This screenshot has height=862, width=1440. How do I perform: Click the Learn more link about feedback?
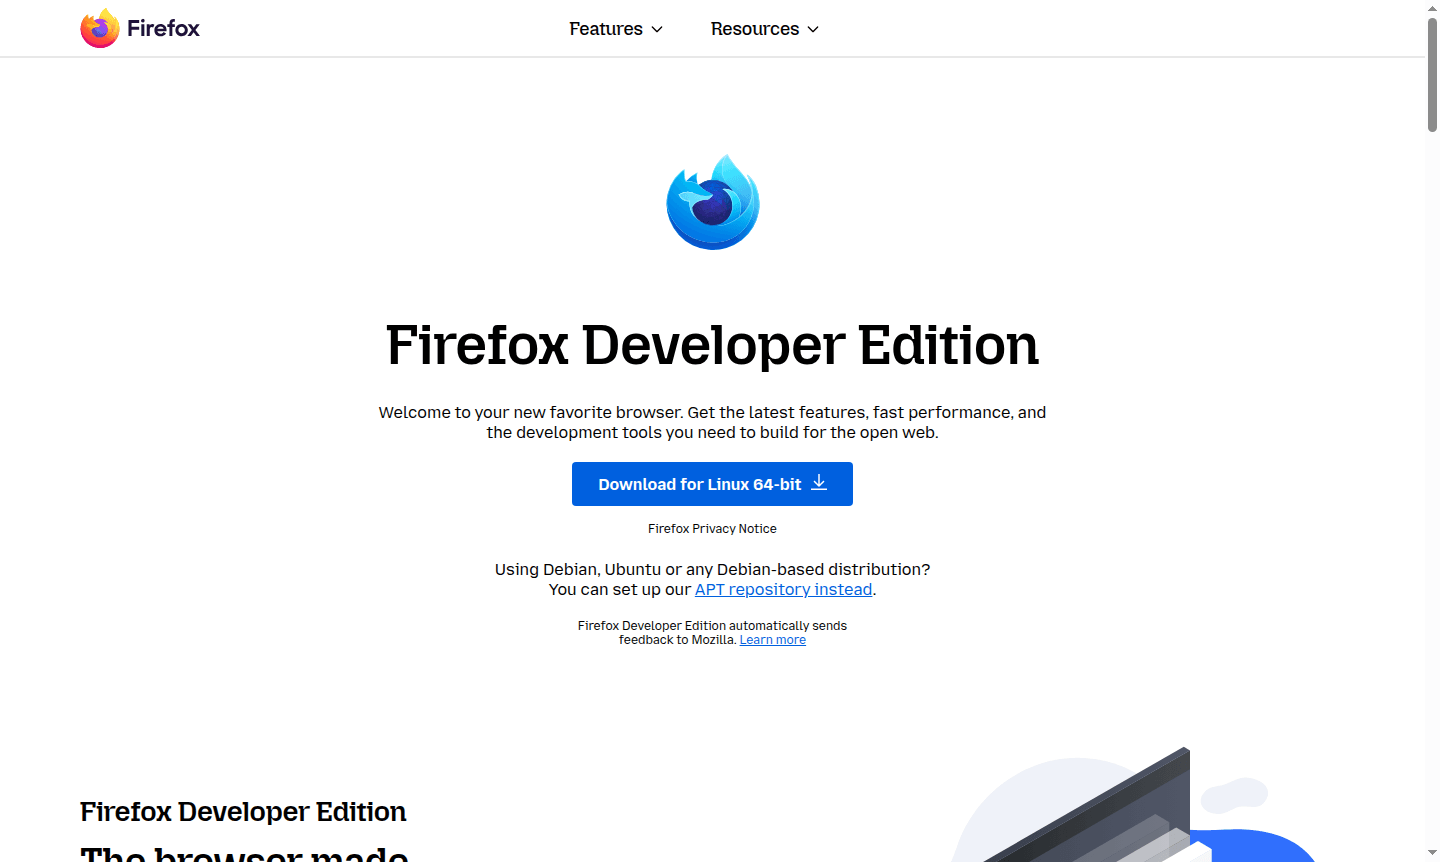click(772, 639)
